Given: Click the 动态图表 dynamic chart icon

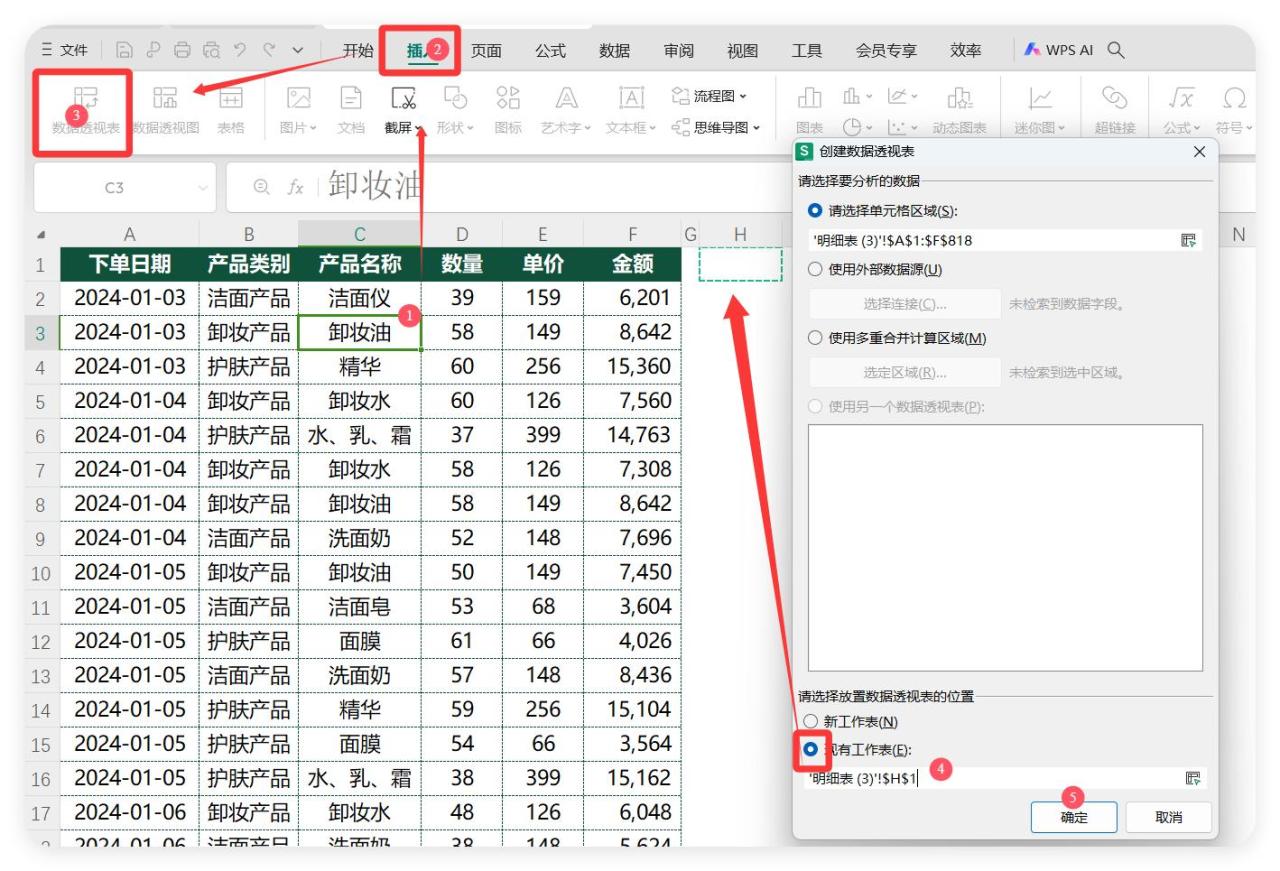Looking at the screenshot, I should tap(958, 98).
